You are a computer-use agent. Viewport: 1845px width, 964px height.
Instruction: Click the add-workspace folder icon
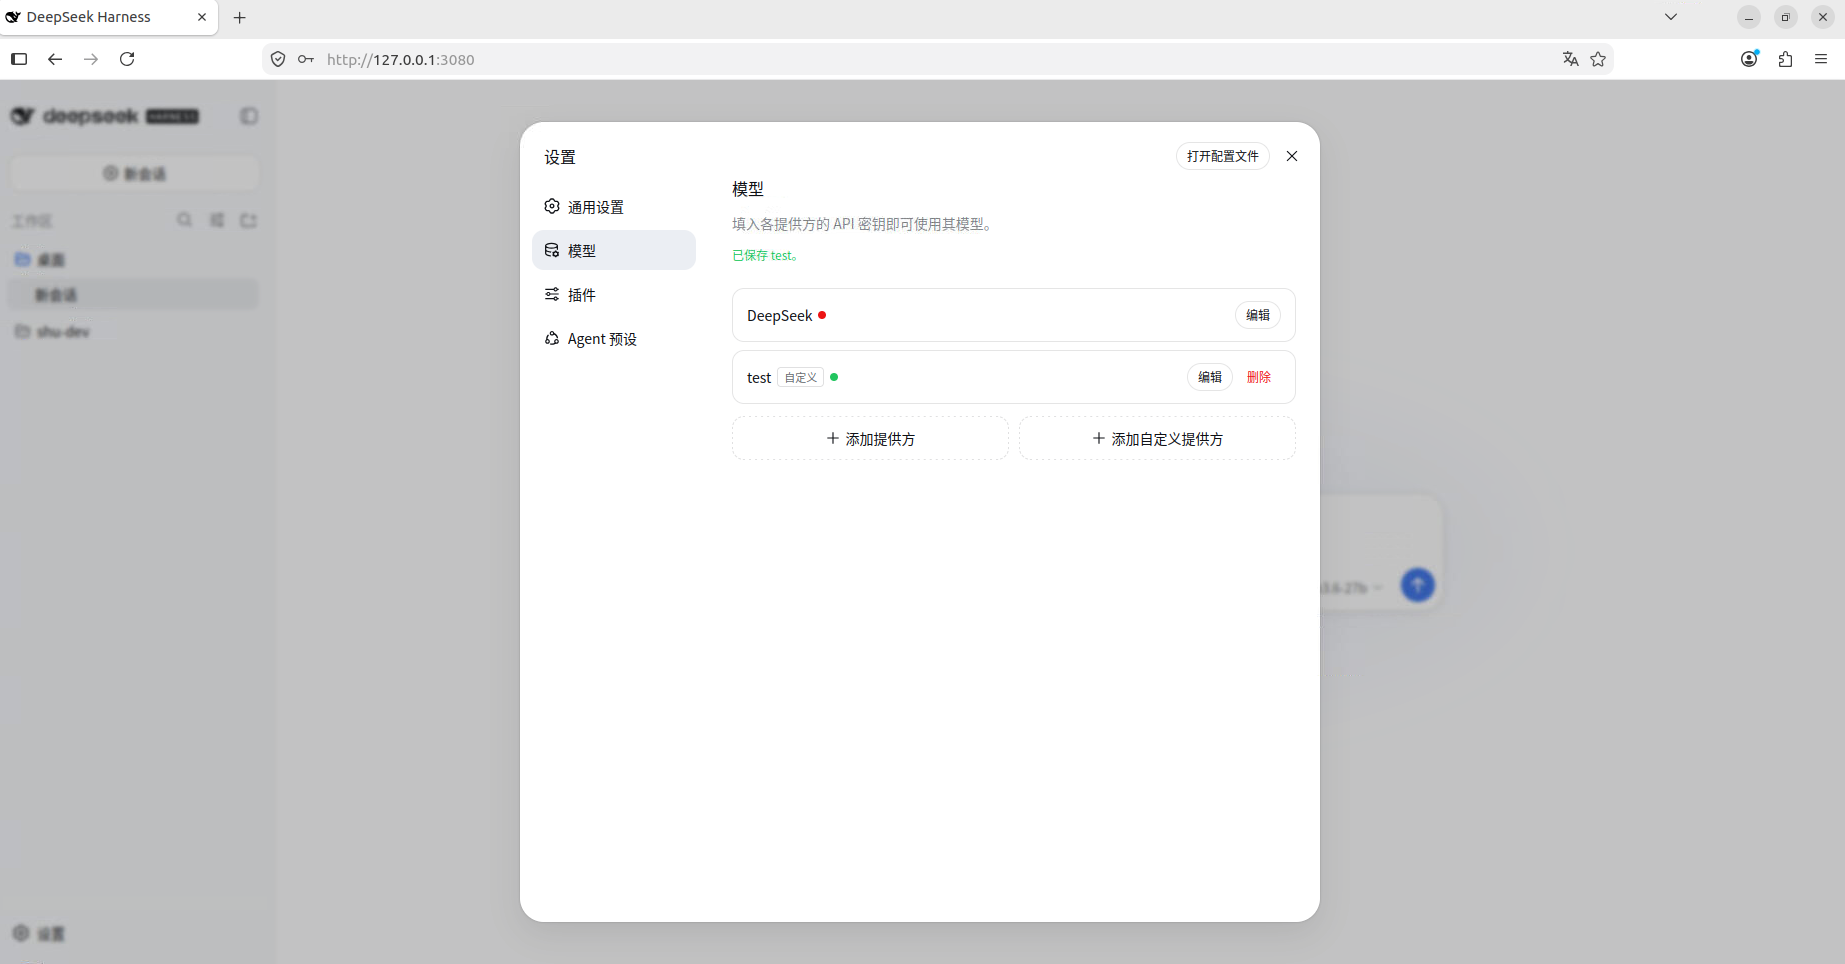(249, 220)
